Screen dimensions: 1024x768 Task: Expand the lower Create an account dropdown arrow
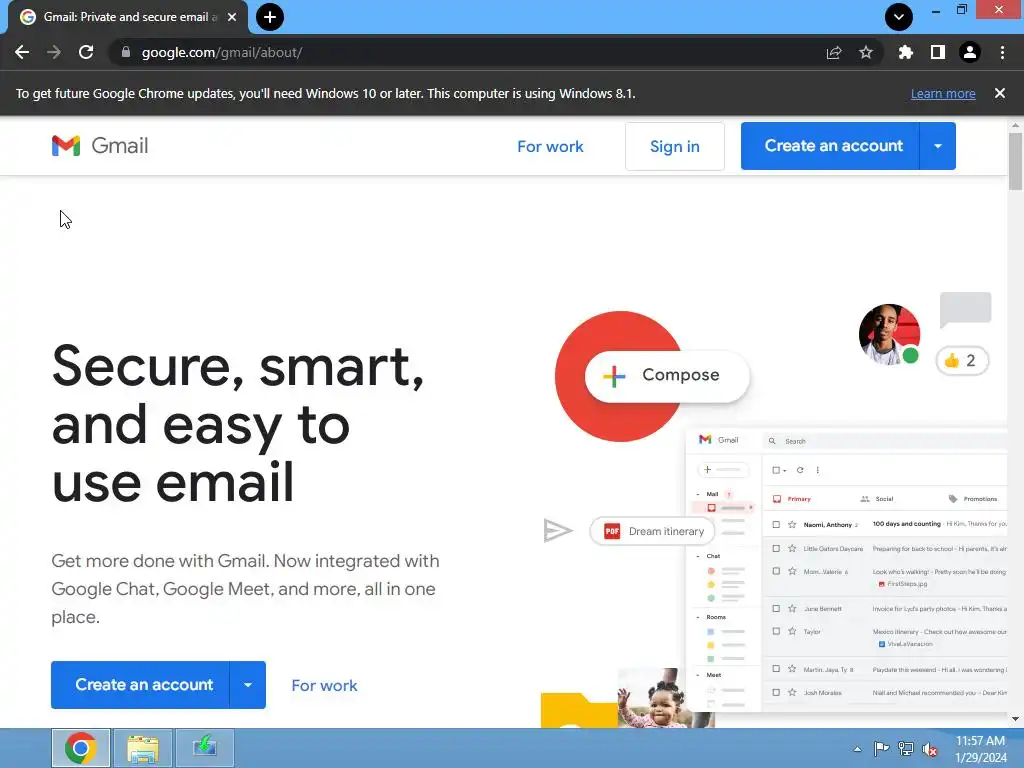248,684
